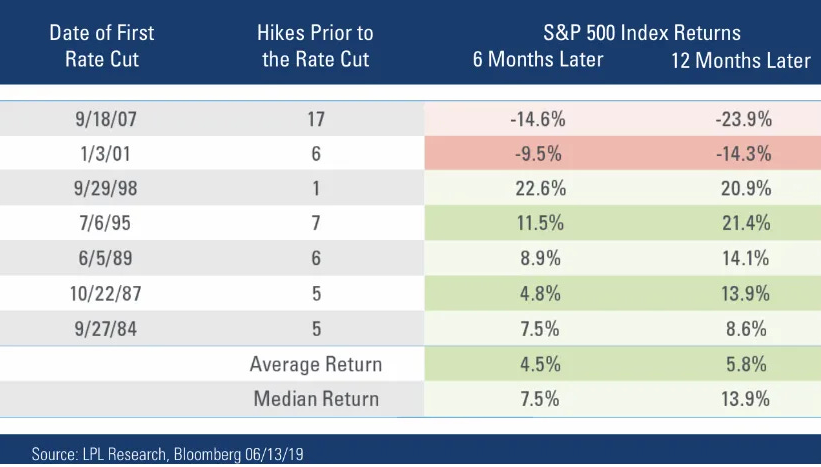The height and width of the screenshot is (467, 821).
Task: Click the 5.8% average twelve-month return
Action: pos(746,364)
